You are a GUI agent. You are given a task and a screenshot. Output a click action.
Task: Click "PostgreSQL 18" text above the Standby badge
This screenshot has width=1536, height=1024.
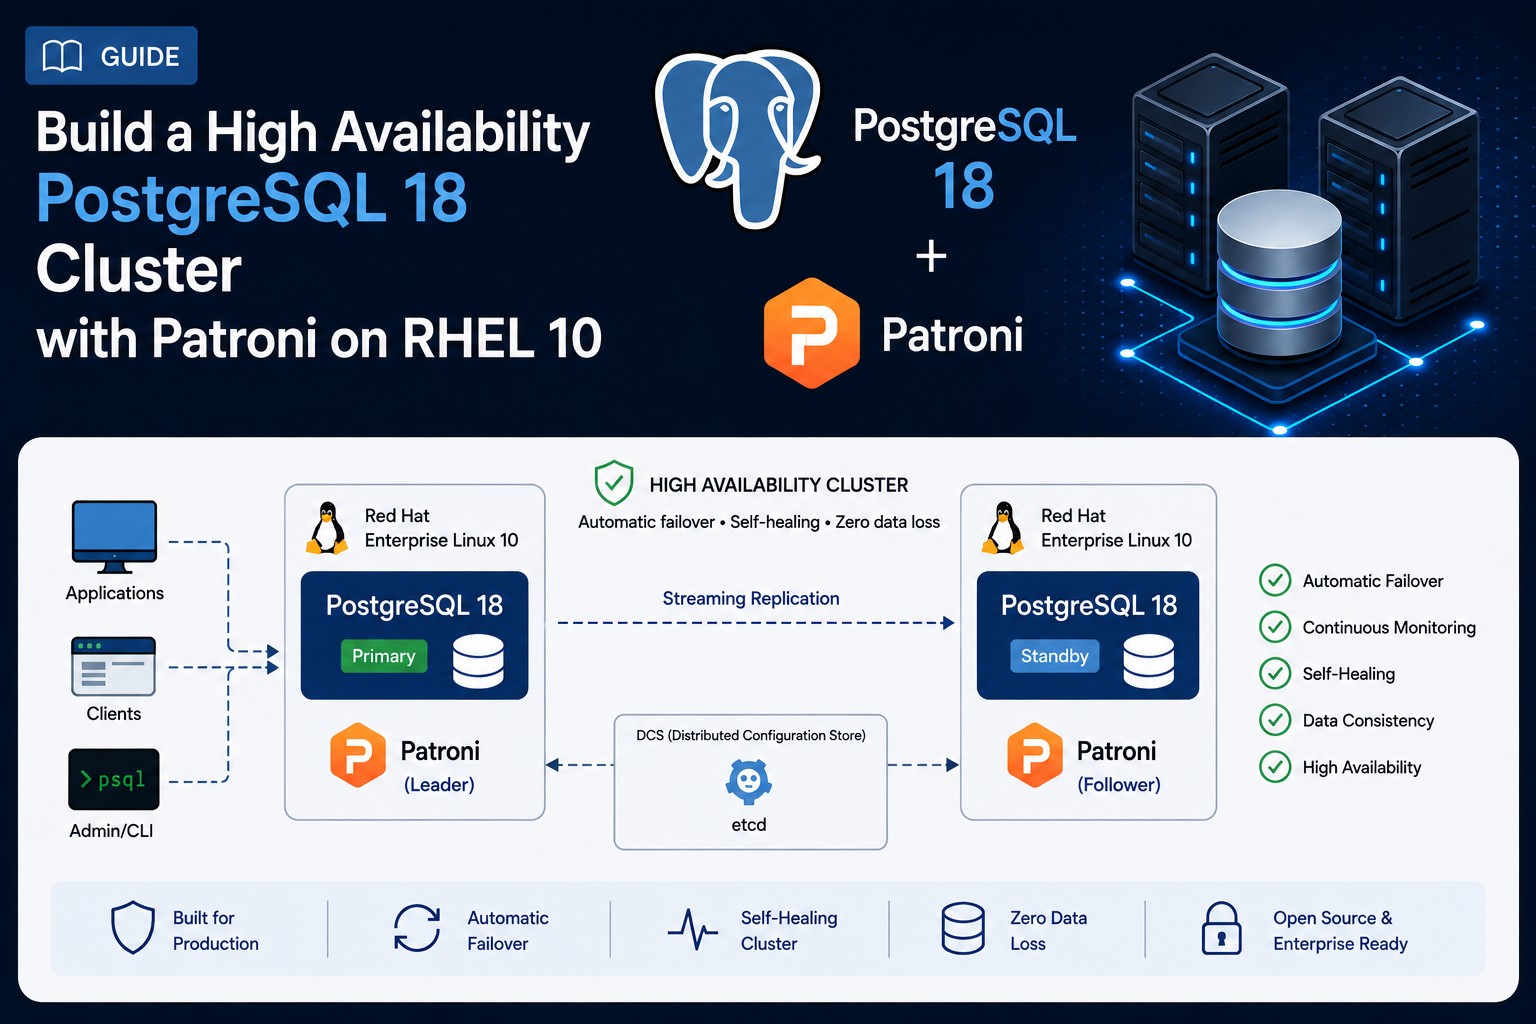1089,605
